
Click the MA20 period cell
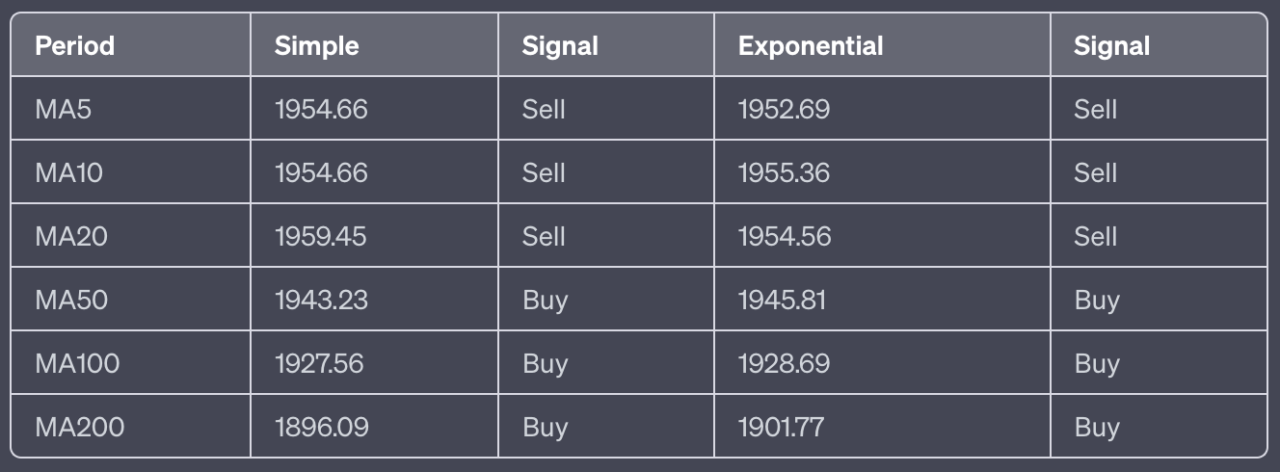(x=71, y=237)
